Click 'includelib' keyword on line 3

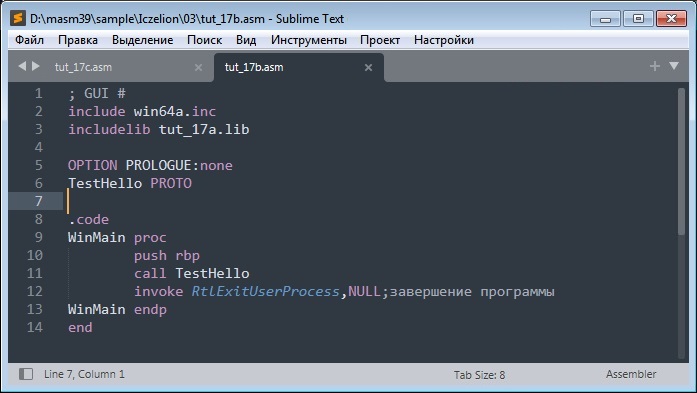(x=109, y=129)
